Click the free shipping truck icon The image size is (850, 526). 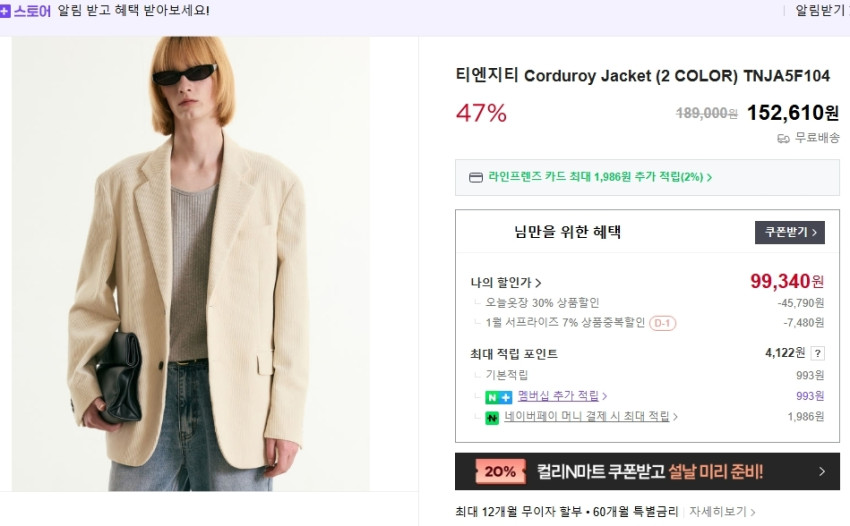click(783, 138)
